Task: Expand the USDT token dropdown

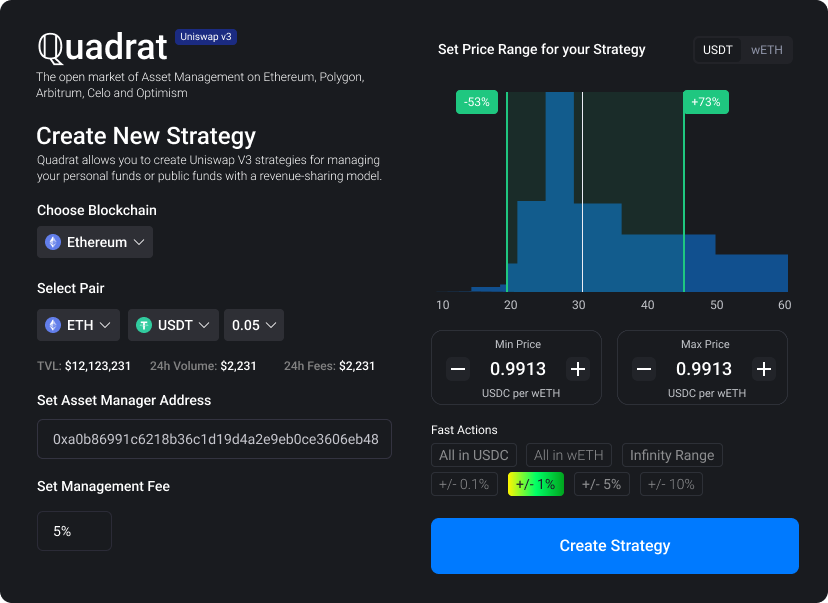Action: click(x=173, y=325)
